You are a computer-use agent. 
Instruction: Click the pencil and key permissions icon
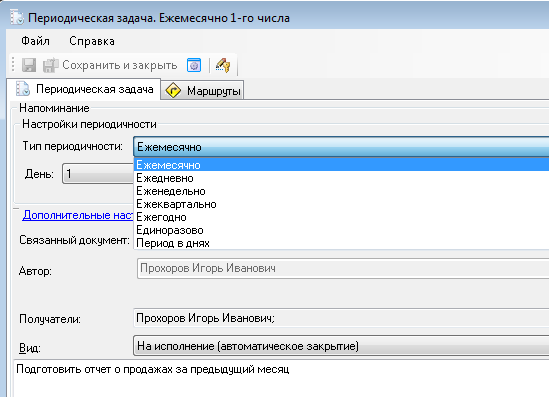[223, 65]
